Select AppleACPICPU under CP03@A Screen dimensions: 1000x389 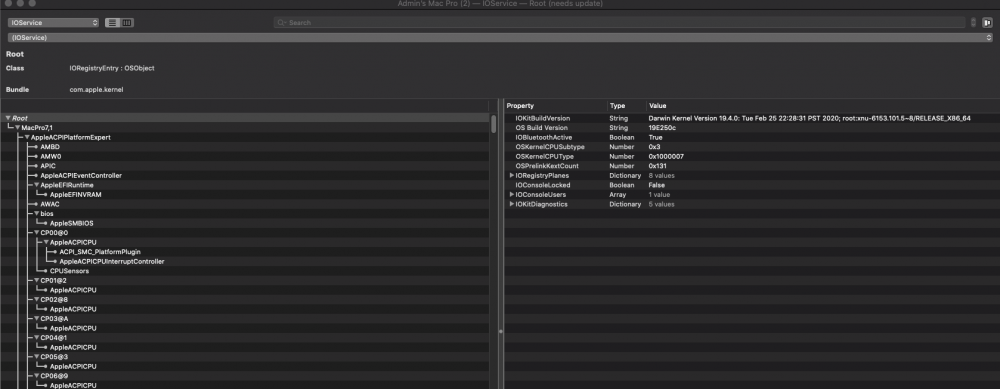click(x=73, y=328)
